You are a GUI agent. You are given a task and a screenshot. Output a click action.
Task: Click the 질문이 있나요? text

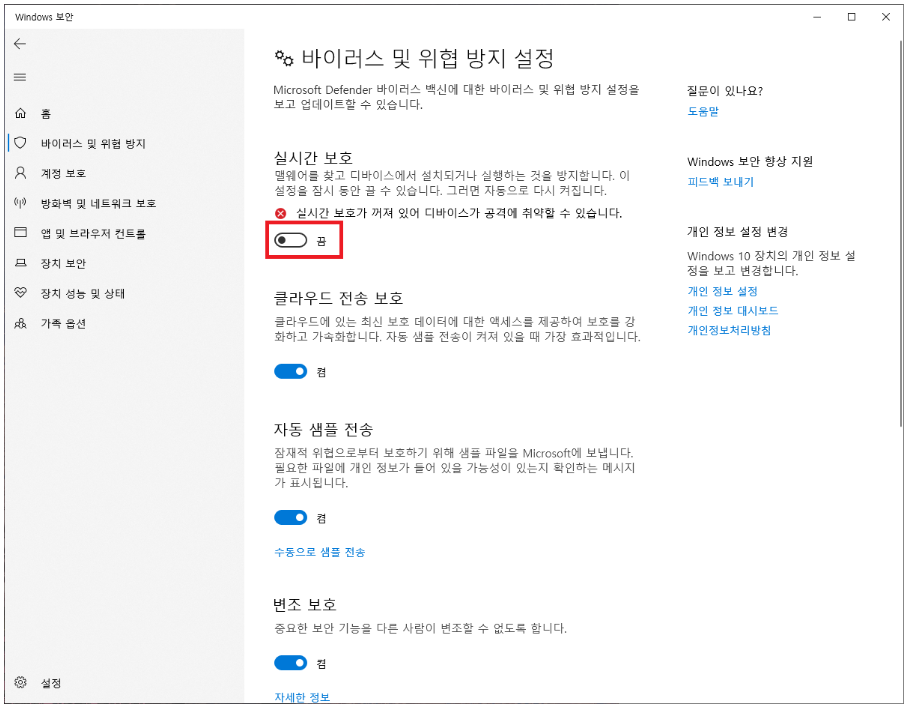(x=725, y=91)
